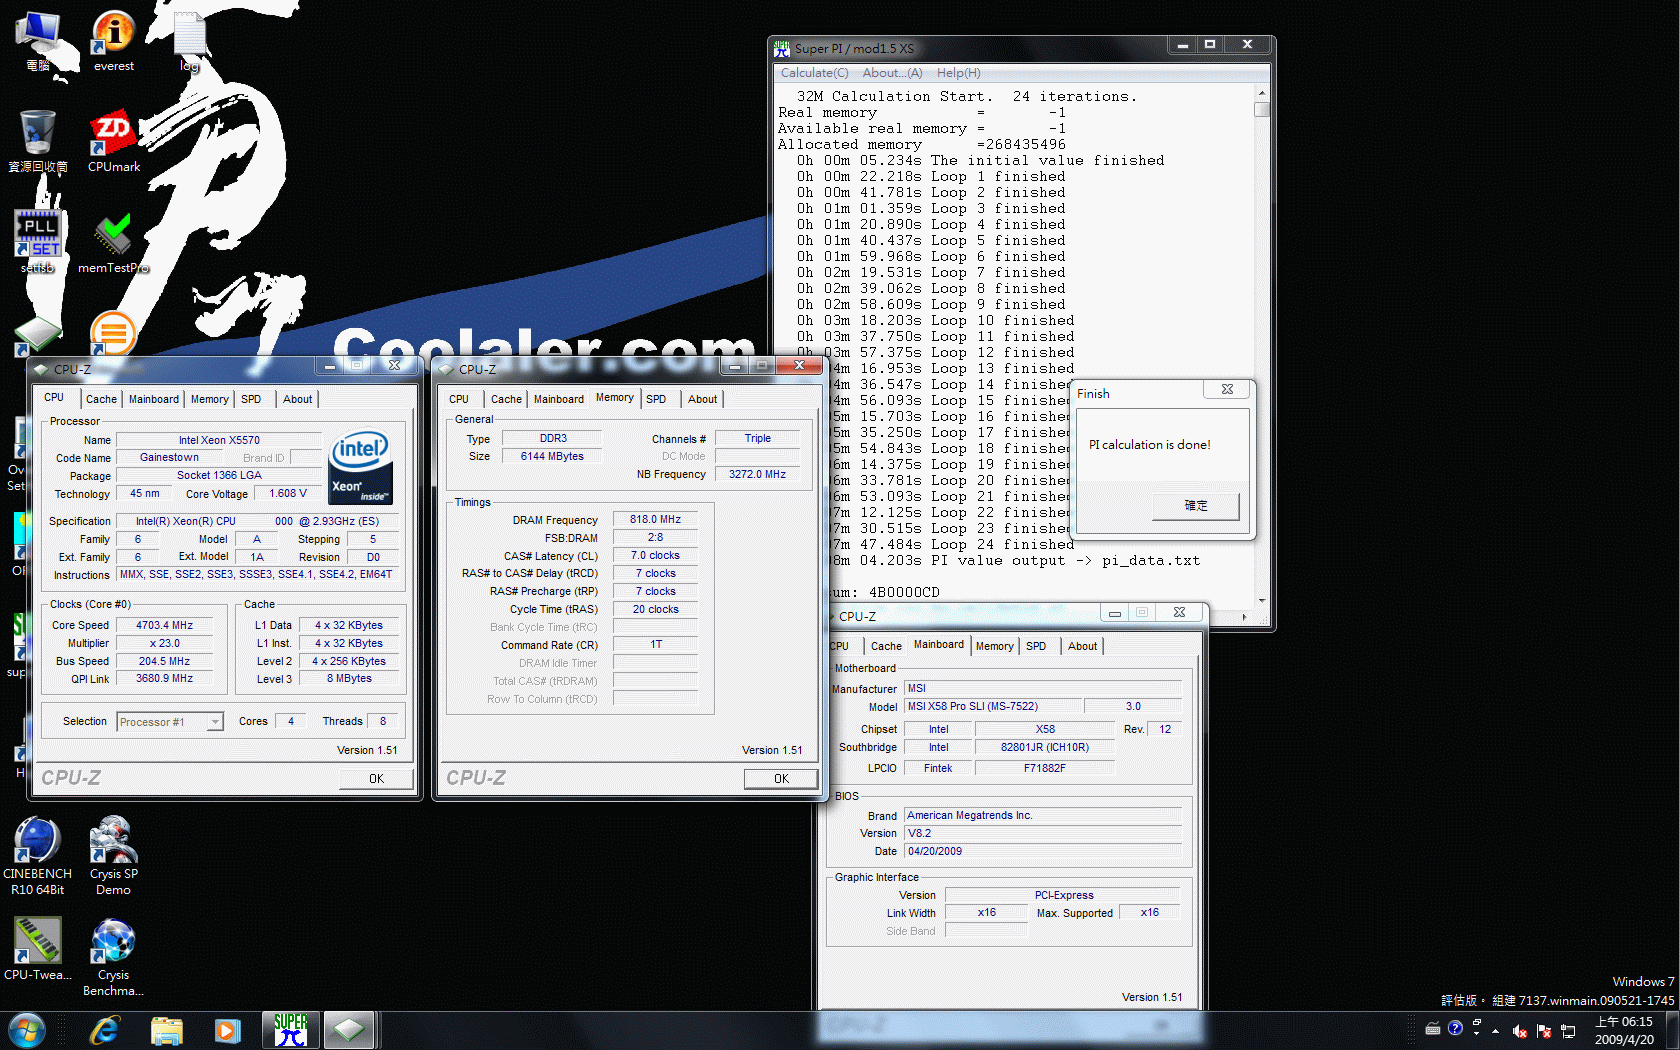Click the DRAM Frequency 818.0 MHz field
1680x1050 pixels.
point(655,520)
